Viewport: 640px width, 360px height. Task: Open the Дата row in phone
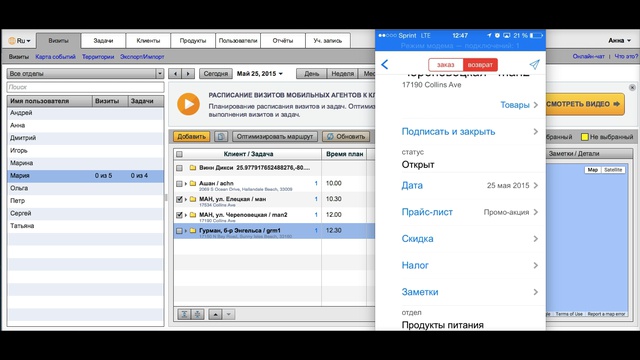470,185
